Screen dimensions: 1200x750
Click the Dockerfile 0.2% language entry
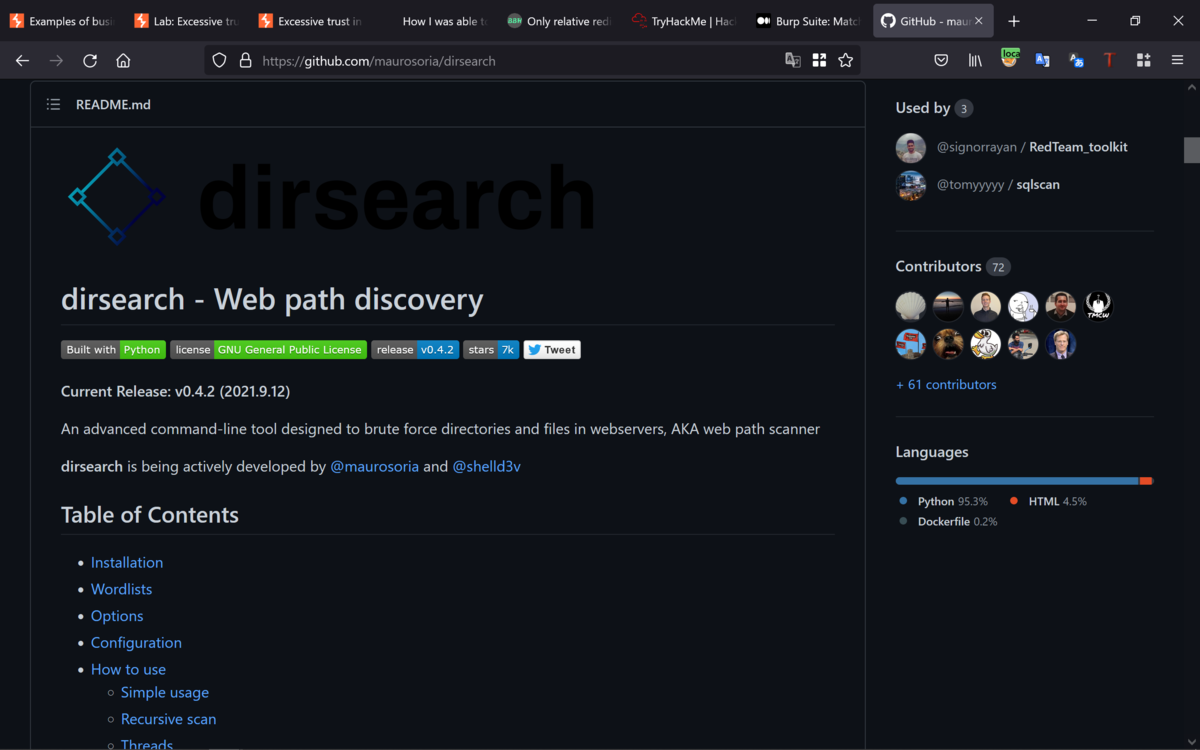948,522
